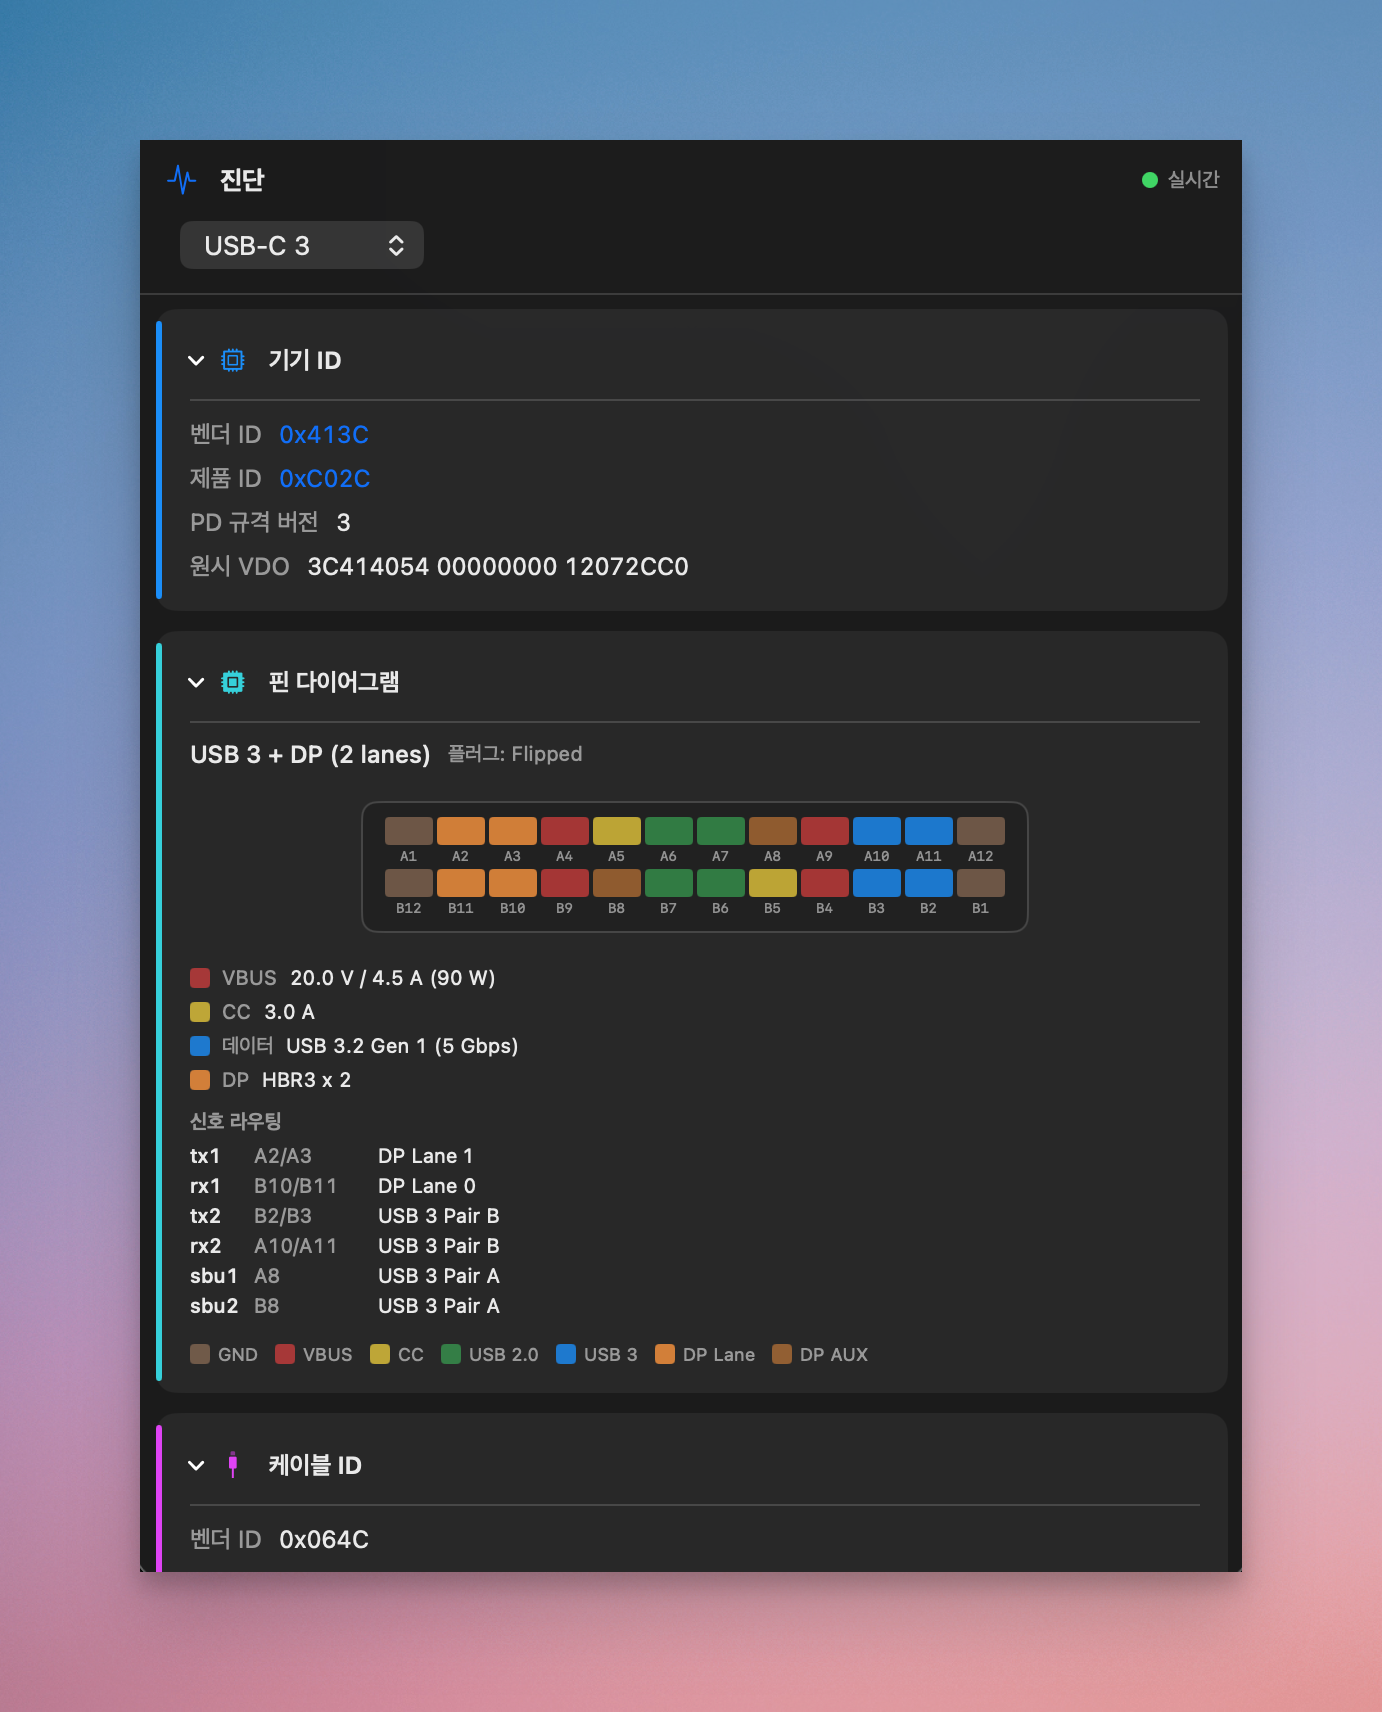
Task: Click the sbu2 B8 routing row
Action: (345, 1306)
